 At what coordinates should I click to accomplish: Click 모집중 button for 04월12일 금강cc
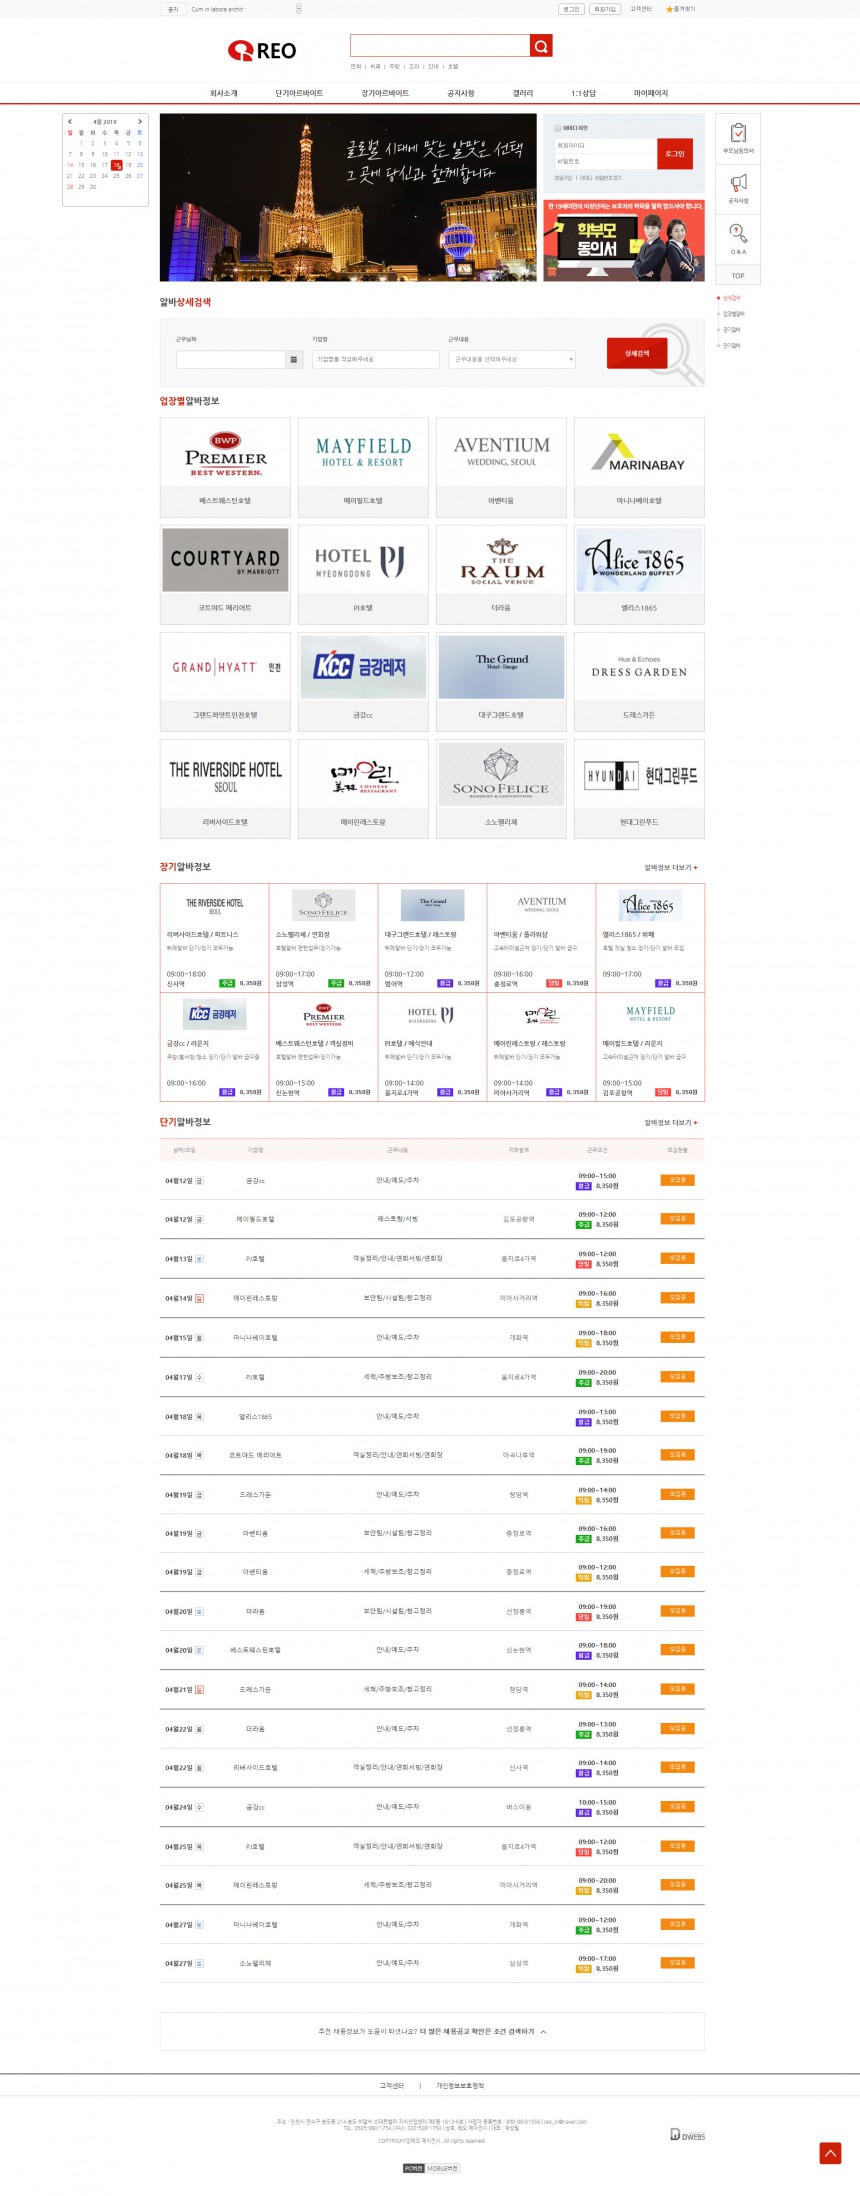pos(677,1180)
